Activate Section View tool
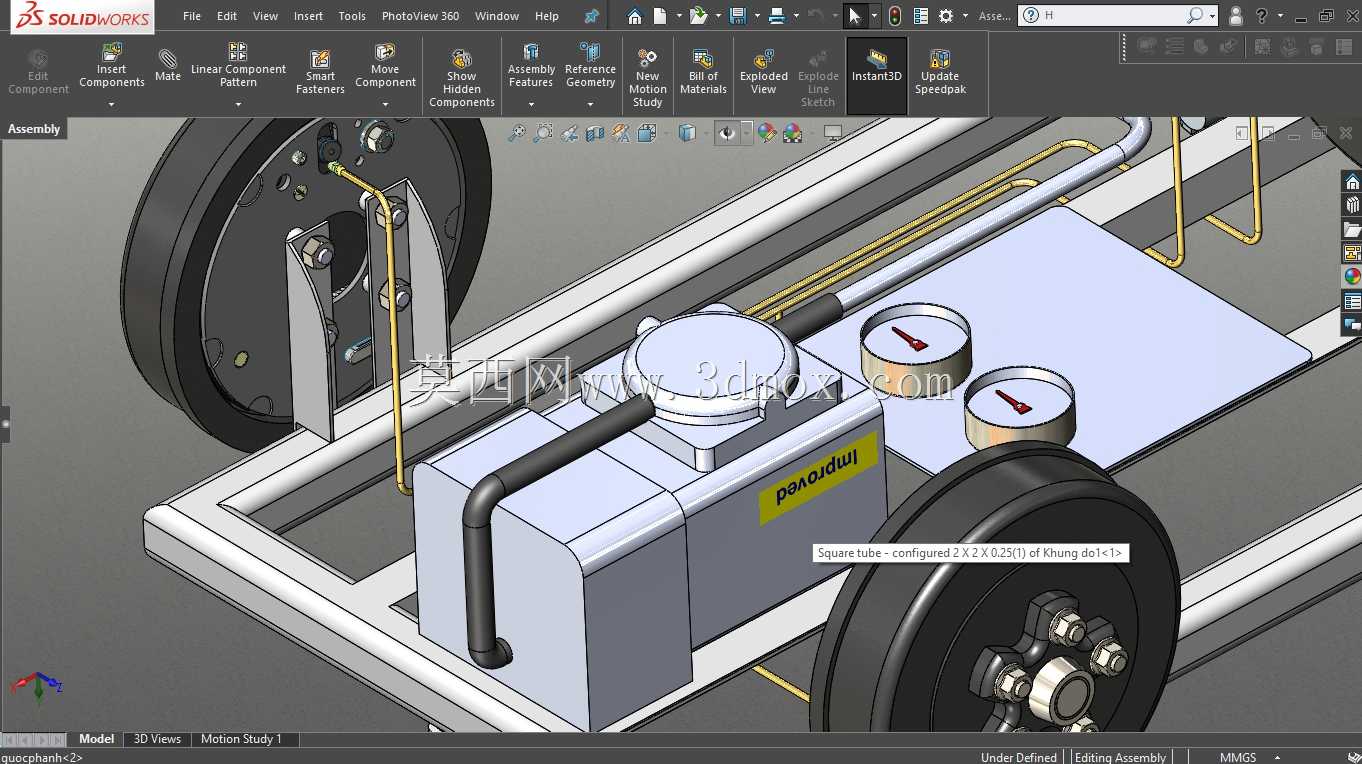Screen dimensions: 1362x764 pos(595,133)
